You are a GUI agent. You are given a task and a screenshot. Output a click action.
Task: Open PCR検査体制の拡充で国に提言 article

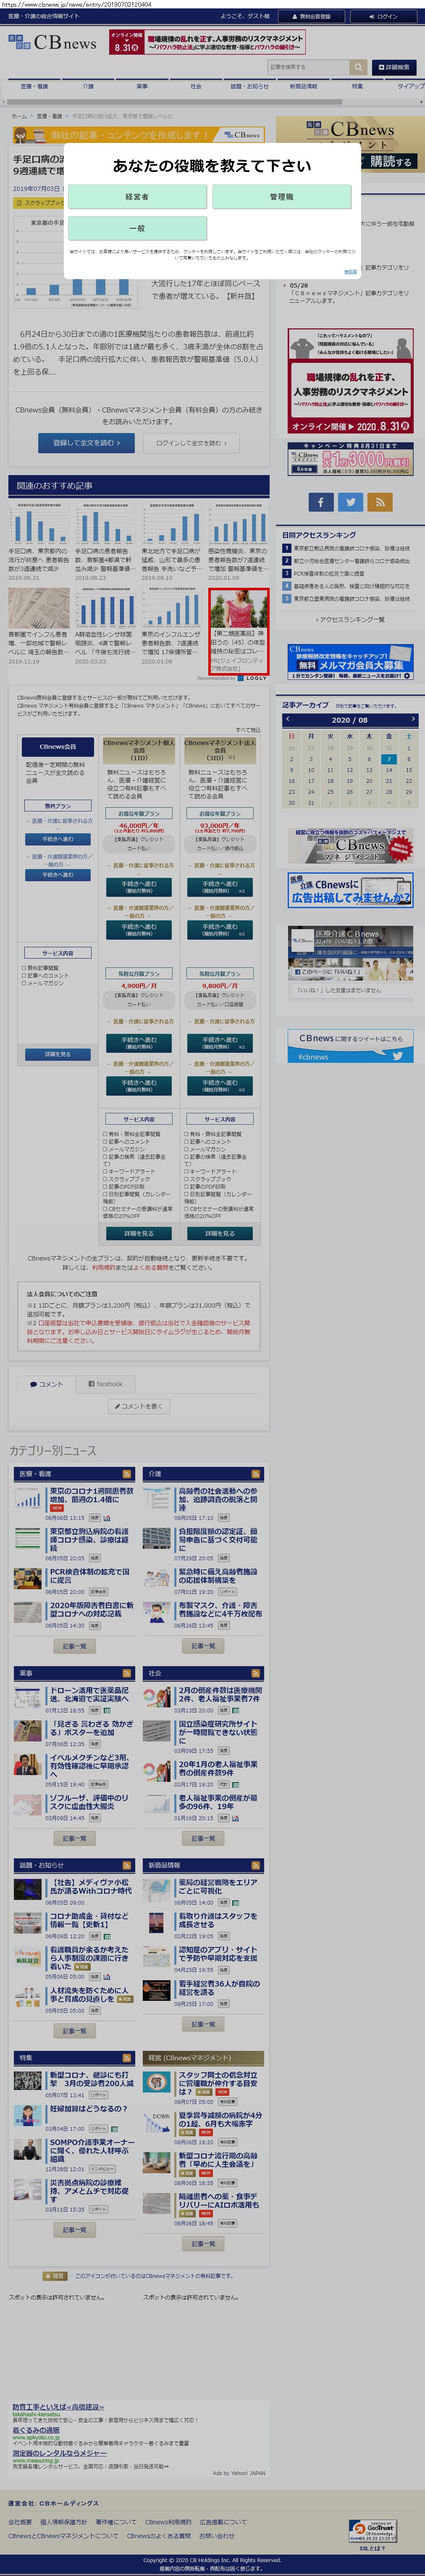click(x=90, y=1576)
